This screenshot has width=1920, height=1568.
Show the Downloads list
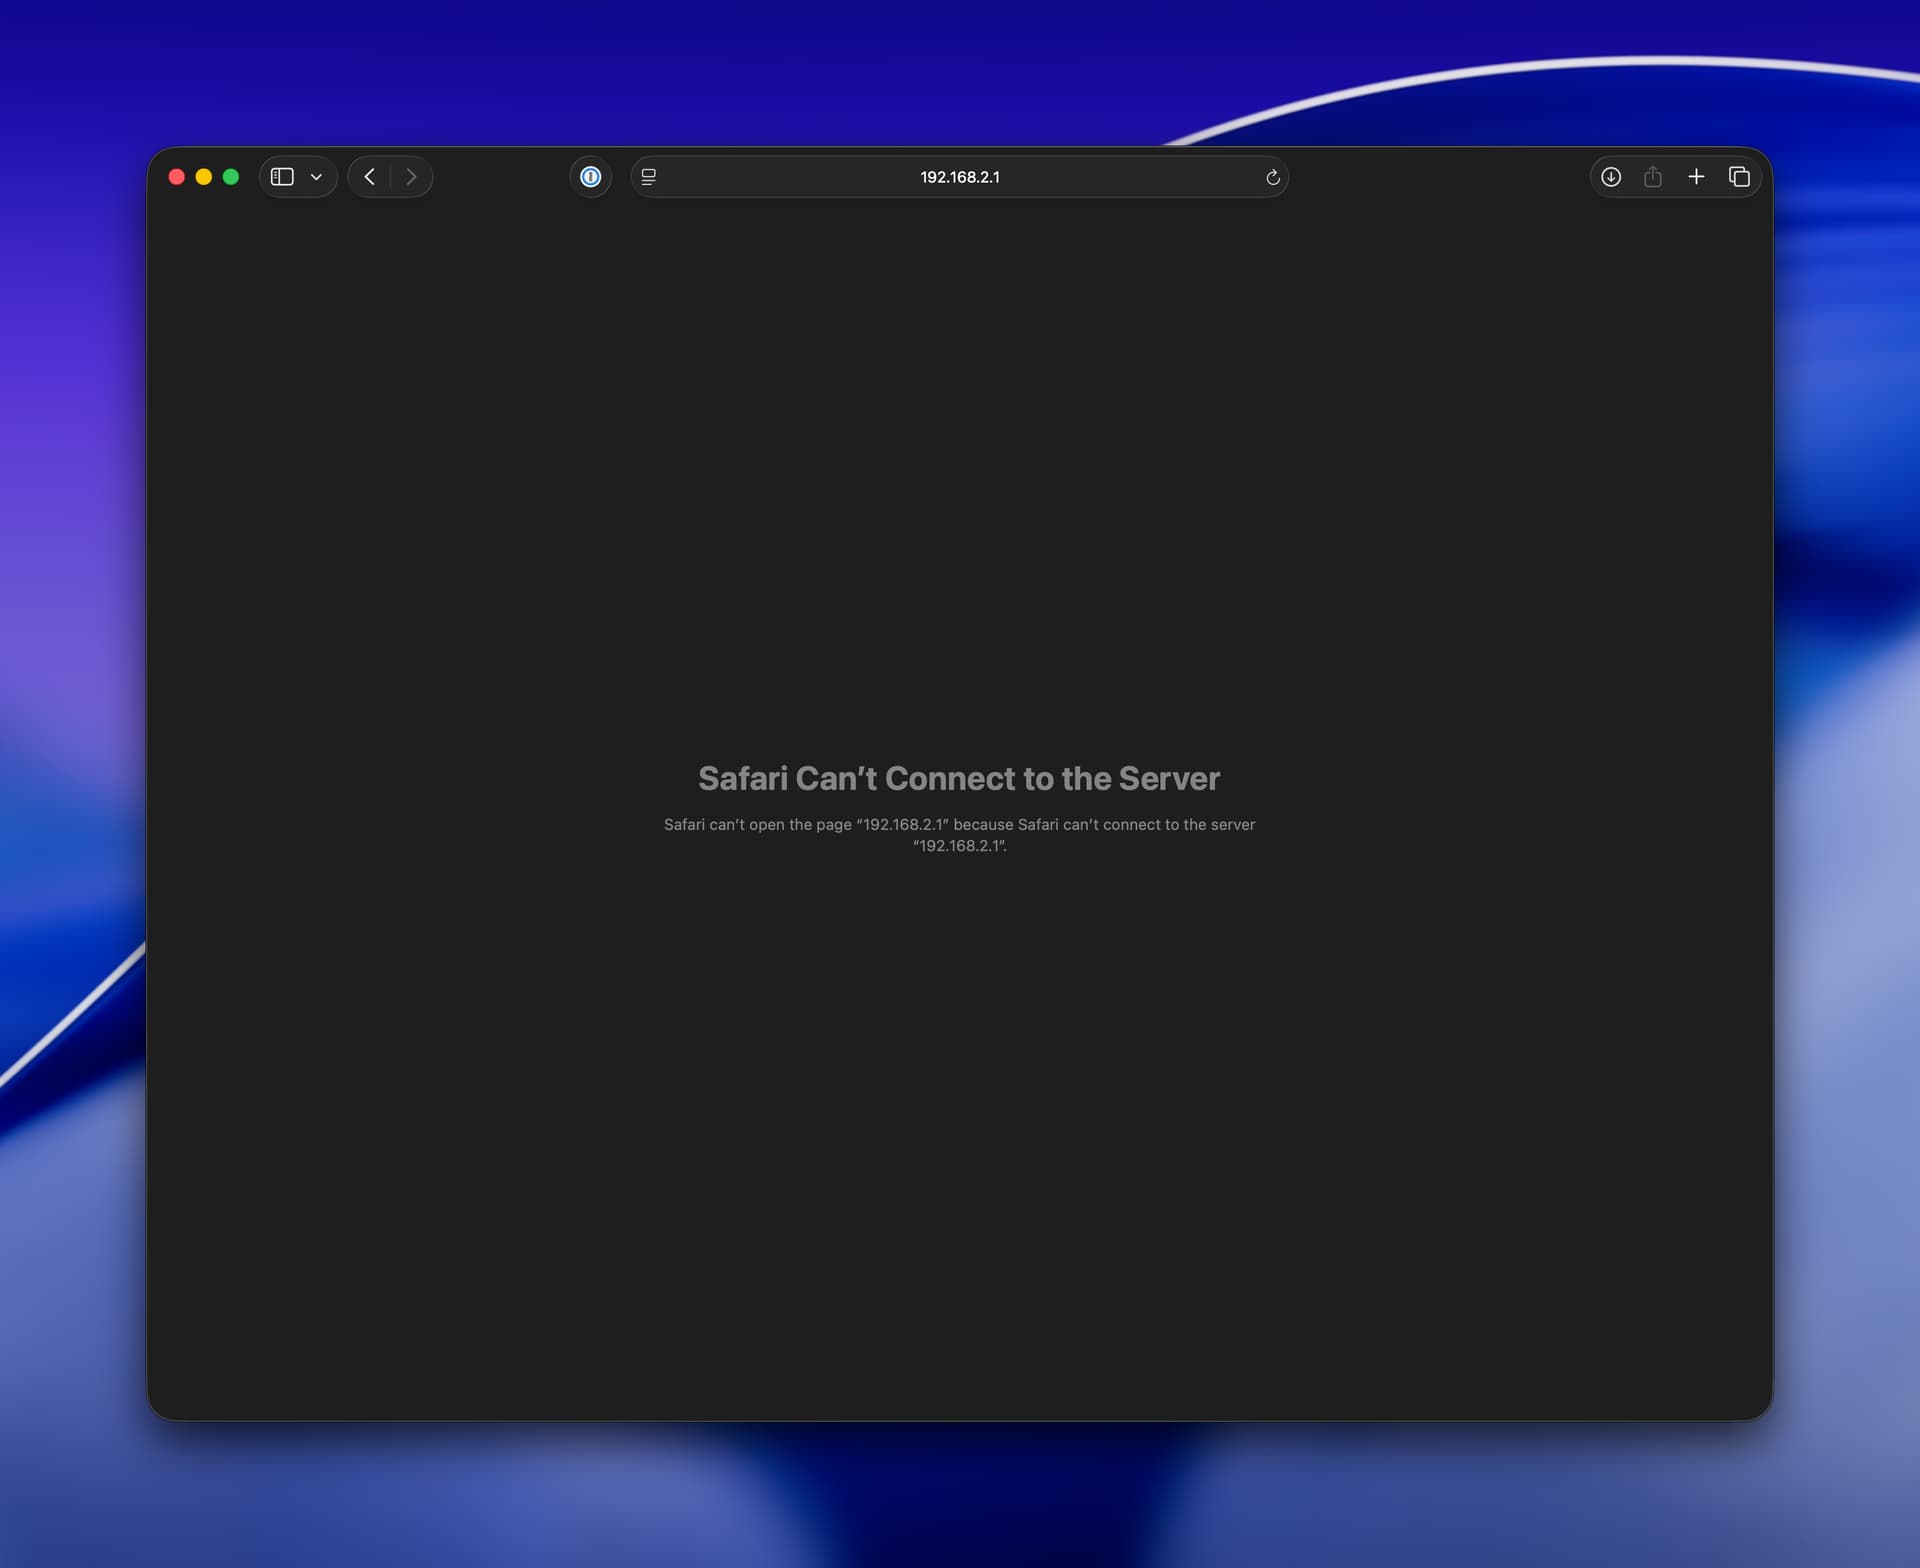point(1610,177)
